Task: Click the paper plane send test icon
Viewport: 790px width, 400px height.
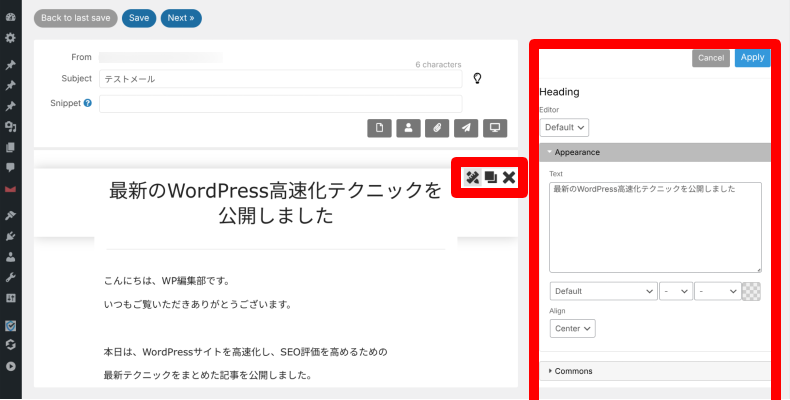Action: tap(466, 128)
